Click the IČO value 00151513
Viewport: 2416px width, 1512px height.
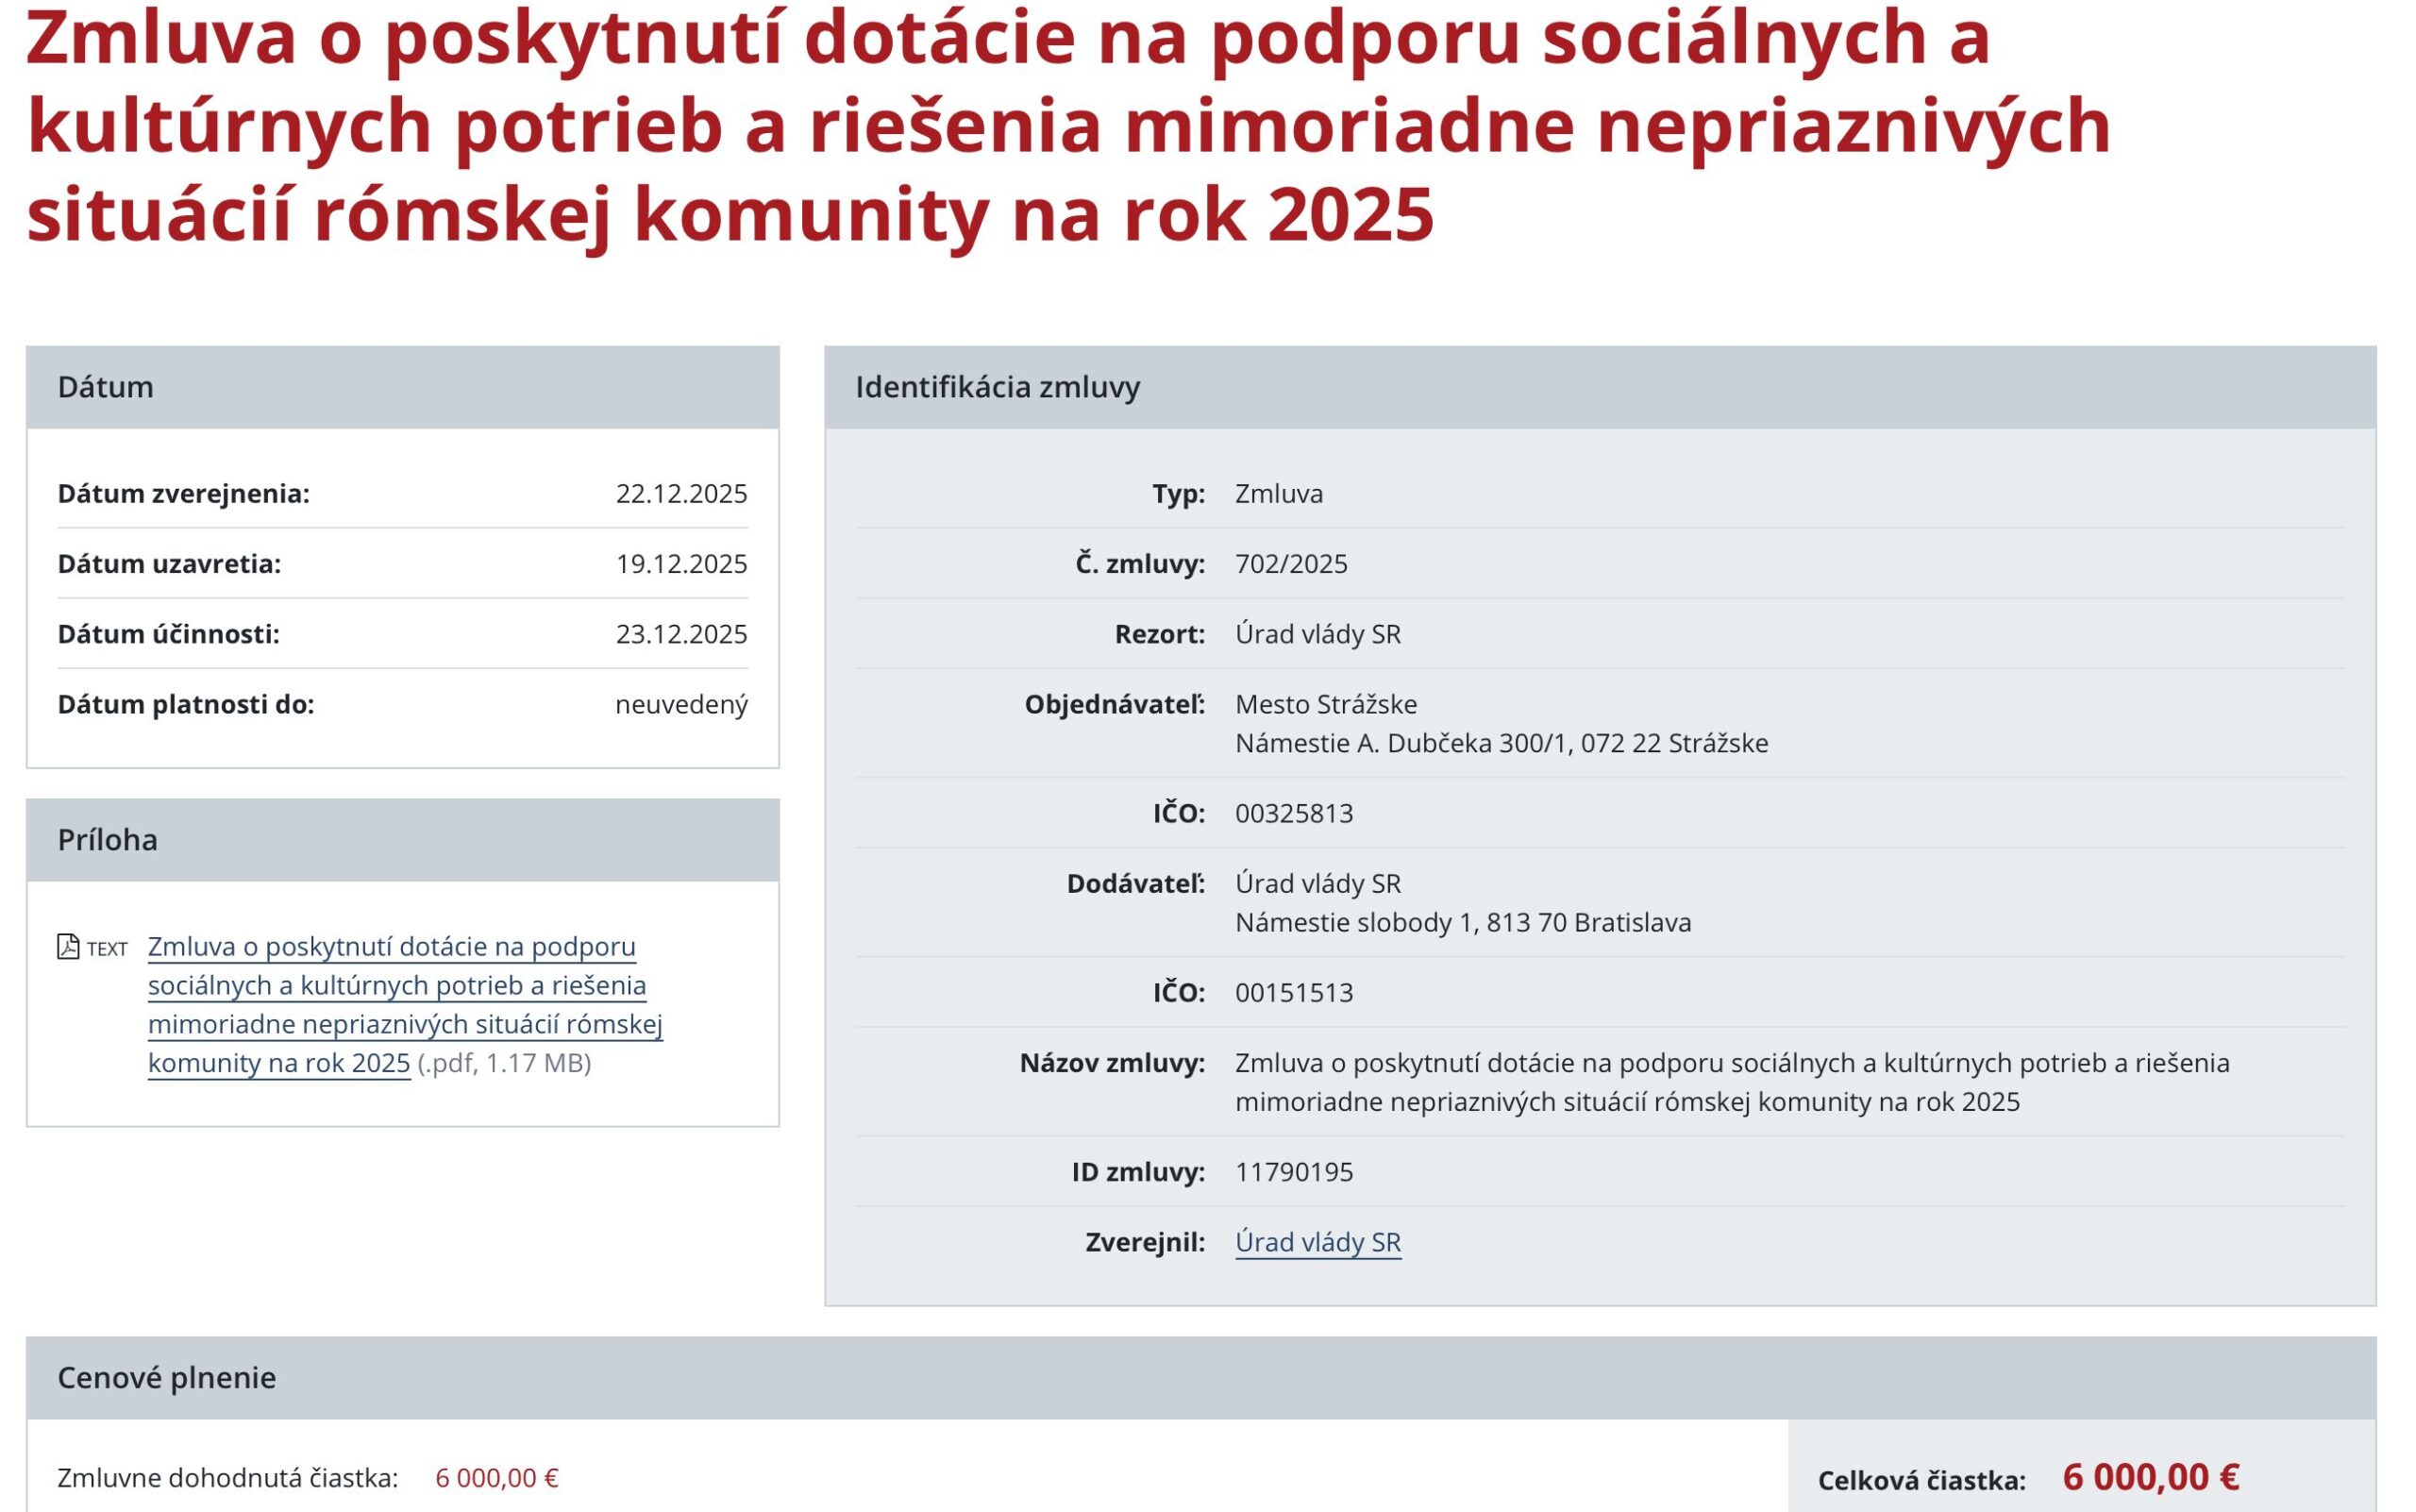1294,993
